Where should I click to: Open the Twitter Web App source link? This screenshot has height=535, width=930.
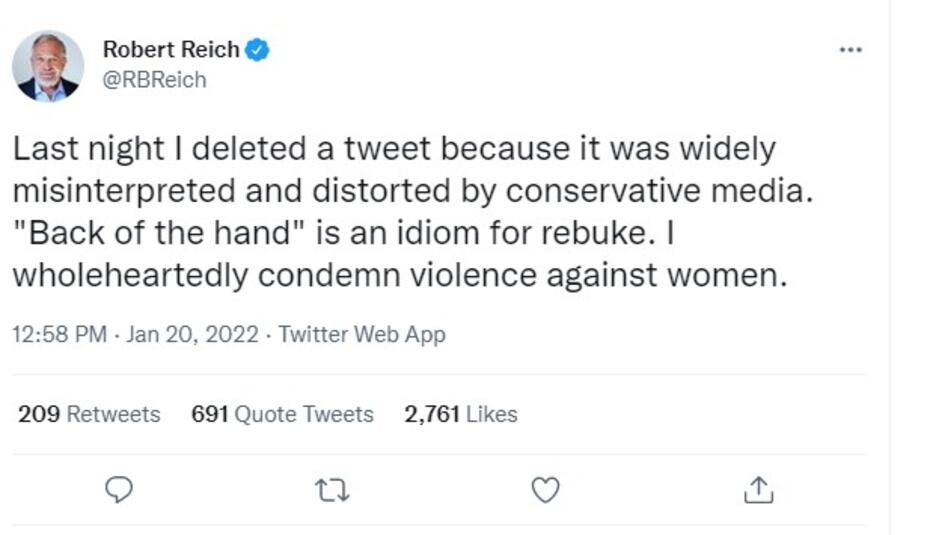362,335
